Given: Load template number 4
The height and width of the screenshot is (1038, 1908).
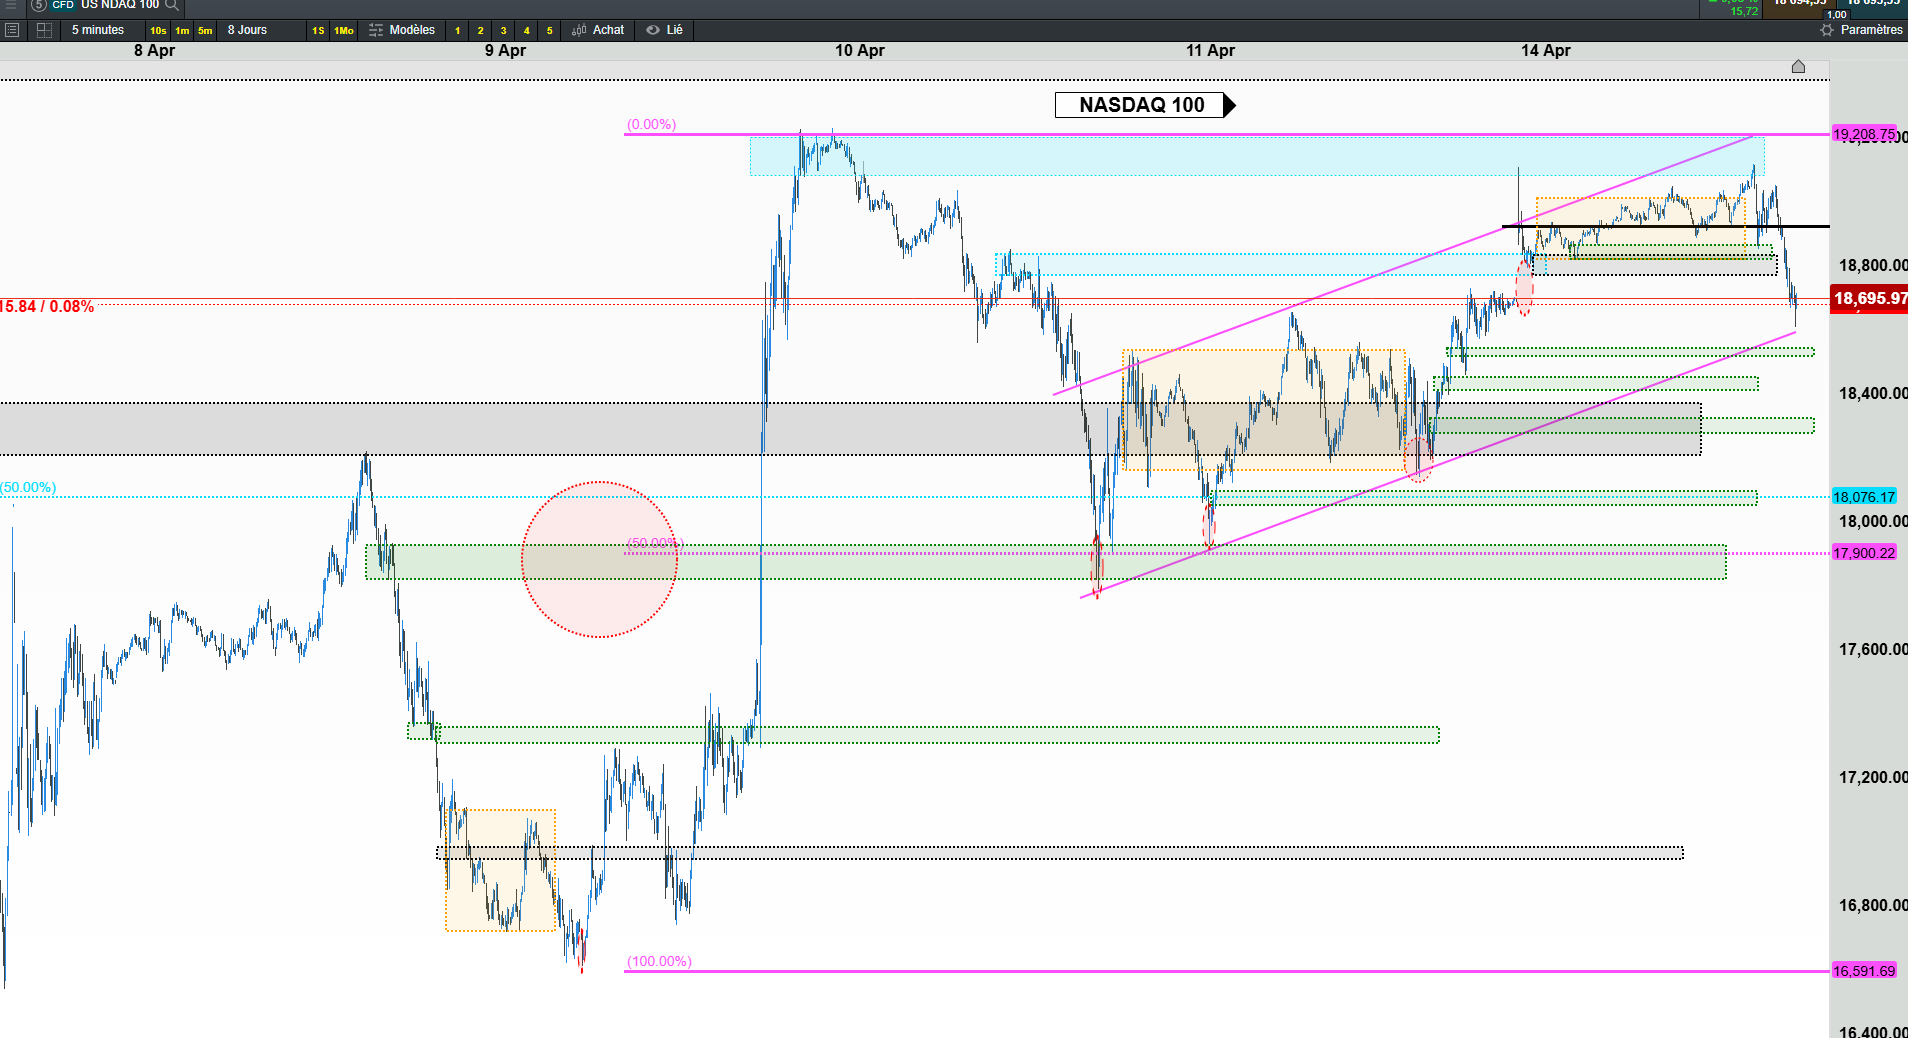Looking at the screenshot, I should (x=526, y=30).
